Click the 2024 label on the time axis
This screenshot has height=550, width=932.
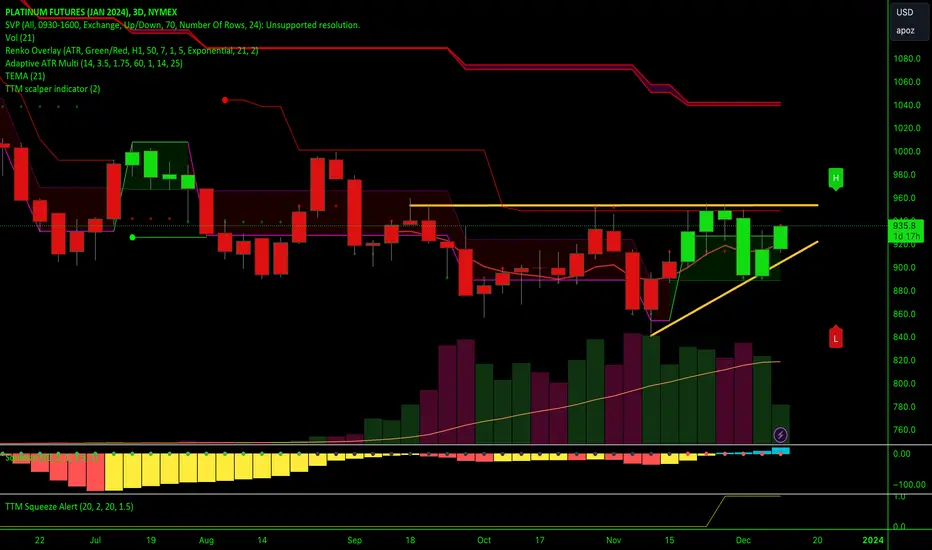point(873,540)
